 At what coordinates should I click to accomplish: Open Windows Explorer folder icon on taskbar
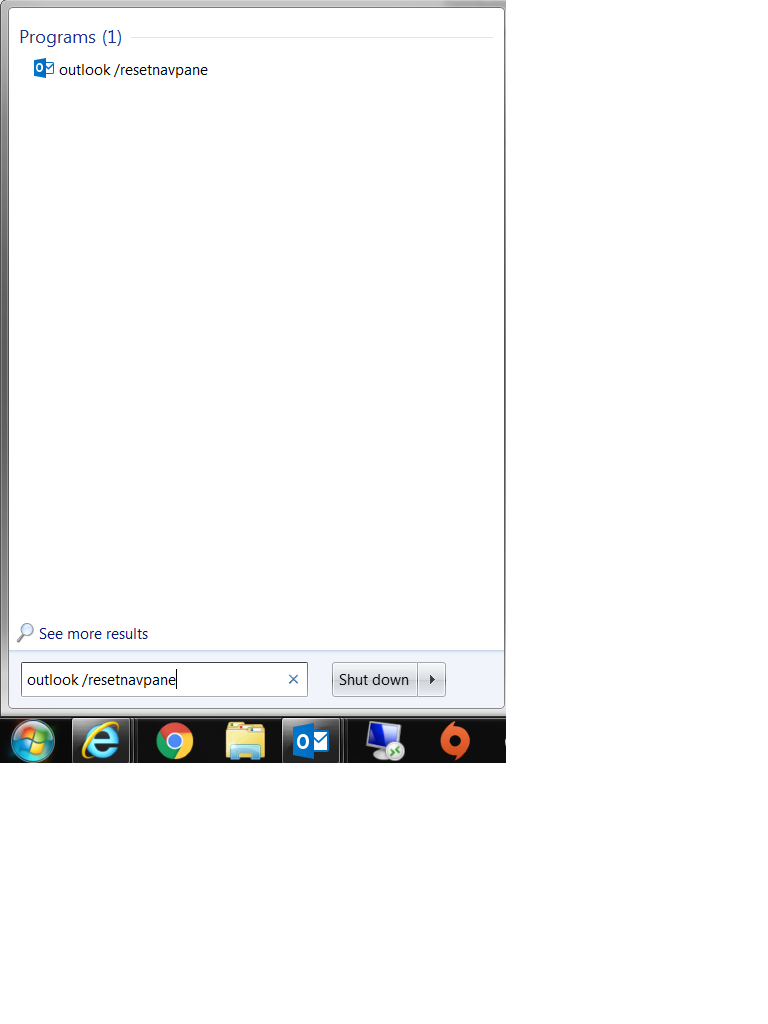point(245,741)
